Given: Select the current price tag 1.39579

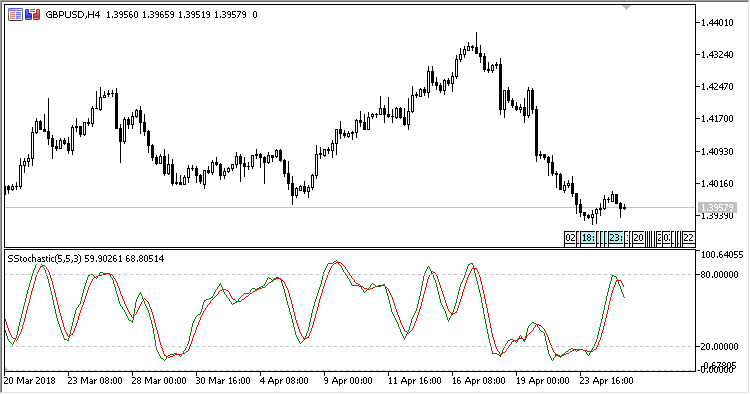Looking at the screenshot, I should click(x=717, y=208).
